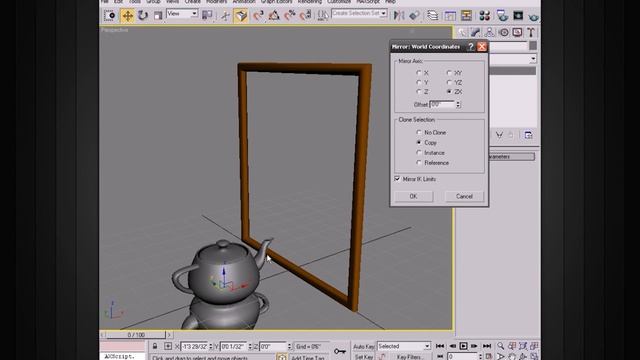Image resolution: width=640 pixels, height=360 pixels.
Task: Click the Offset spinner arrows
Action: (x=458, y=104)
